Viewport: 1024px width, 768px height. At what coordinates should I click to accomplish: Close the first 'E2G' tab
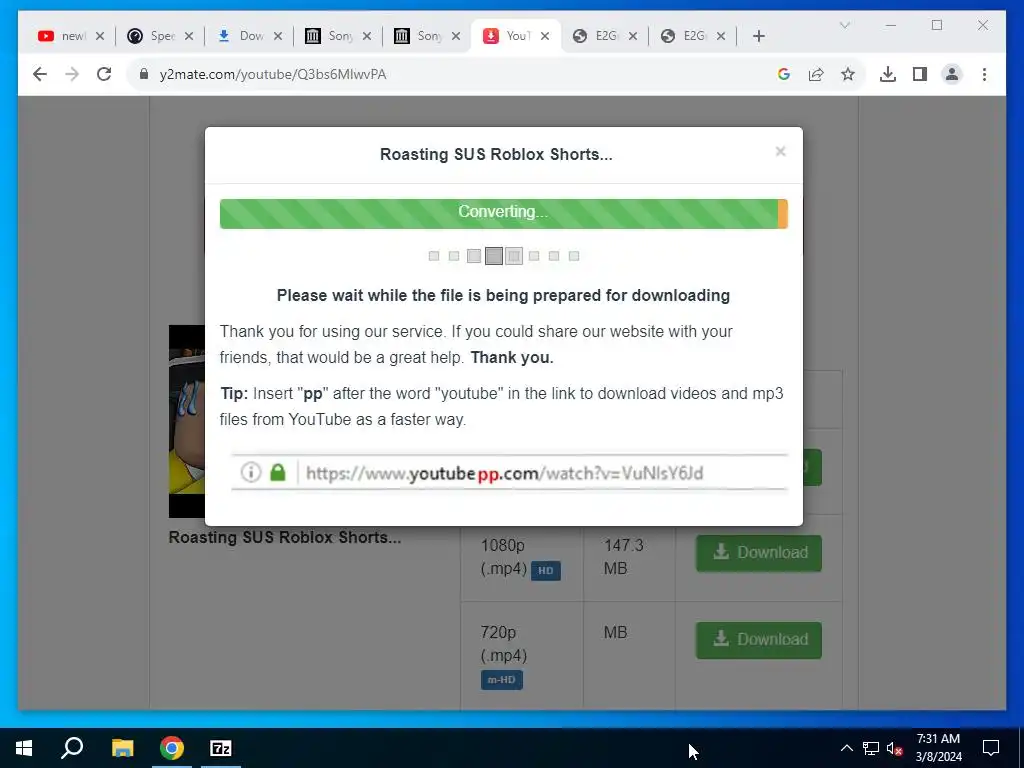point(633,36)
